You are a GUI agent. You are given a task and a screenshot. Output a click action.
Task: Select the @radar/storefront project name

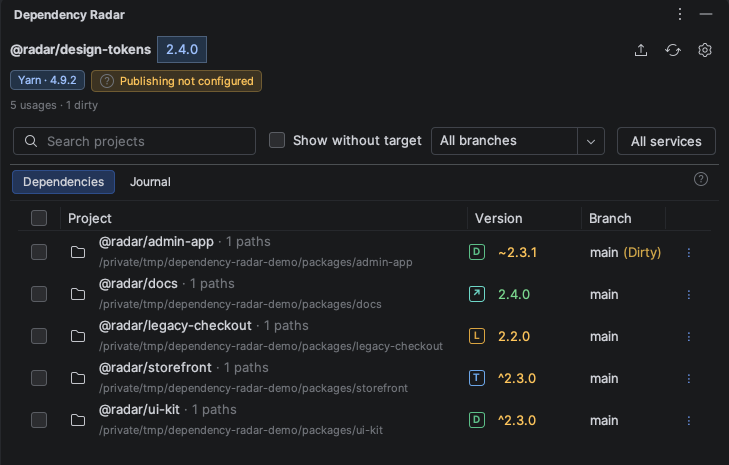point(155,367)
